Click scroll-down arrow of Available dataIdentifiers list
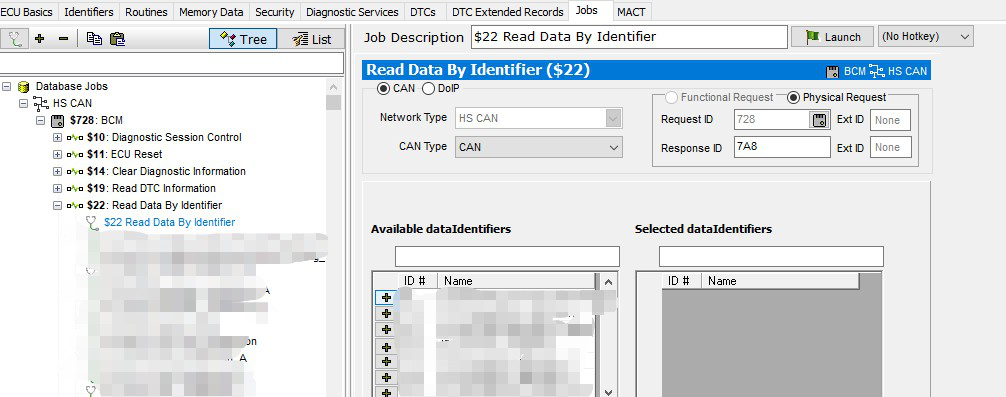Viewport: 1006px width, 397px height. (608, 392)
